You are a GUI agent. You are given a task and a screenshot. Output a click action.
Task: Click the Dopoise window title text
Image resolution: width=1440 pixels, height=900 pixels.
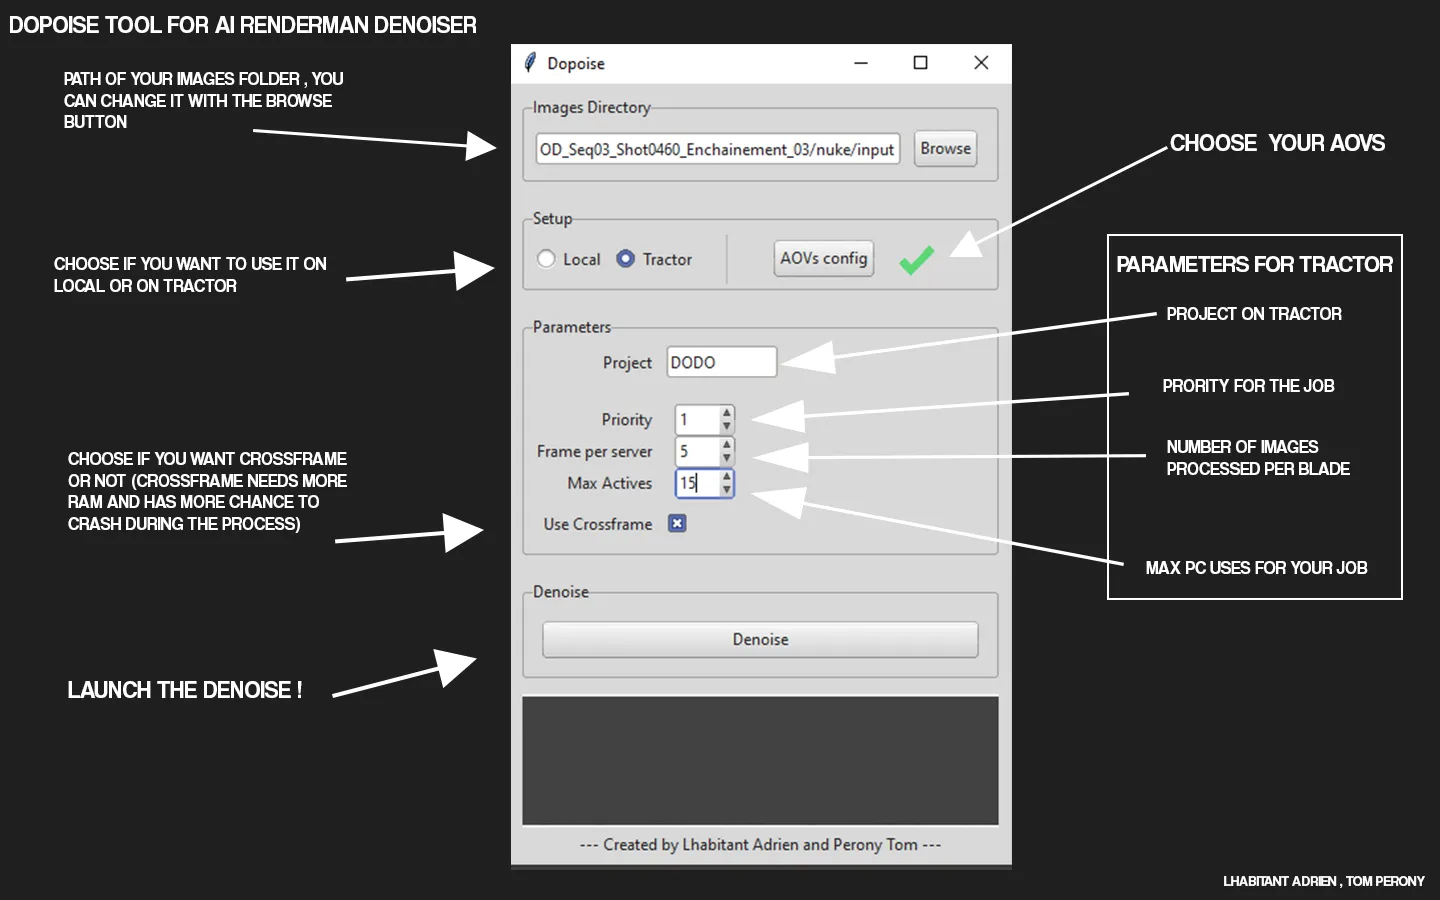point(576,64)
